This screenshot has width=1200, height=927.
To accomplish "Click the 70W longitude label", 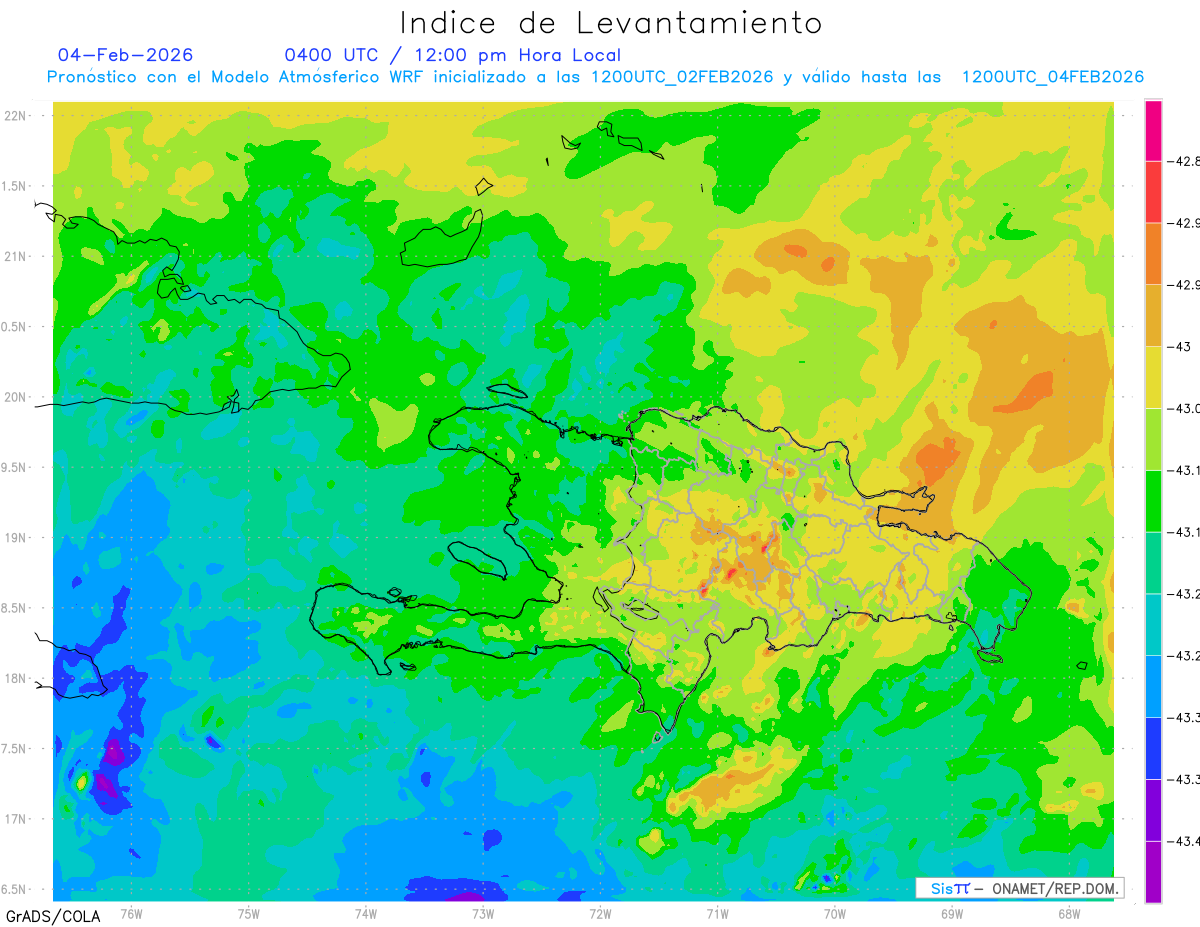I will point(834,913).
